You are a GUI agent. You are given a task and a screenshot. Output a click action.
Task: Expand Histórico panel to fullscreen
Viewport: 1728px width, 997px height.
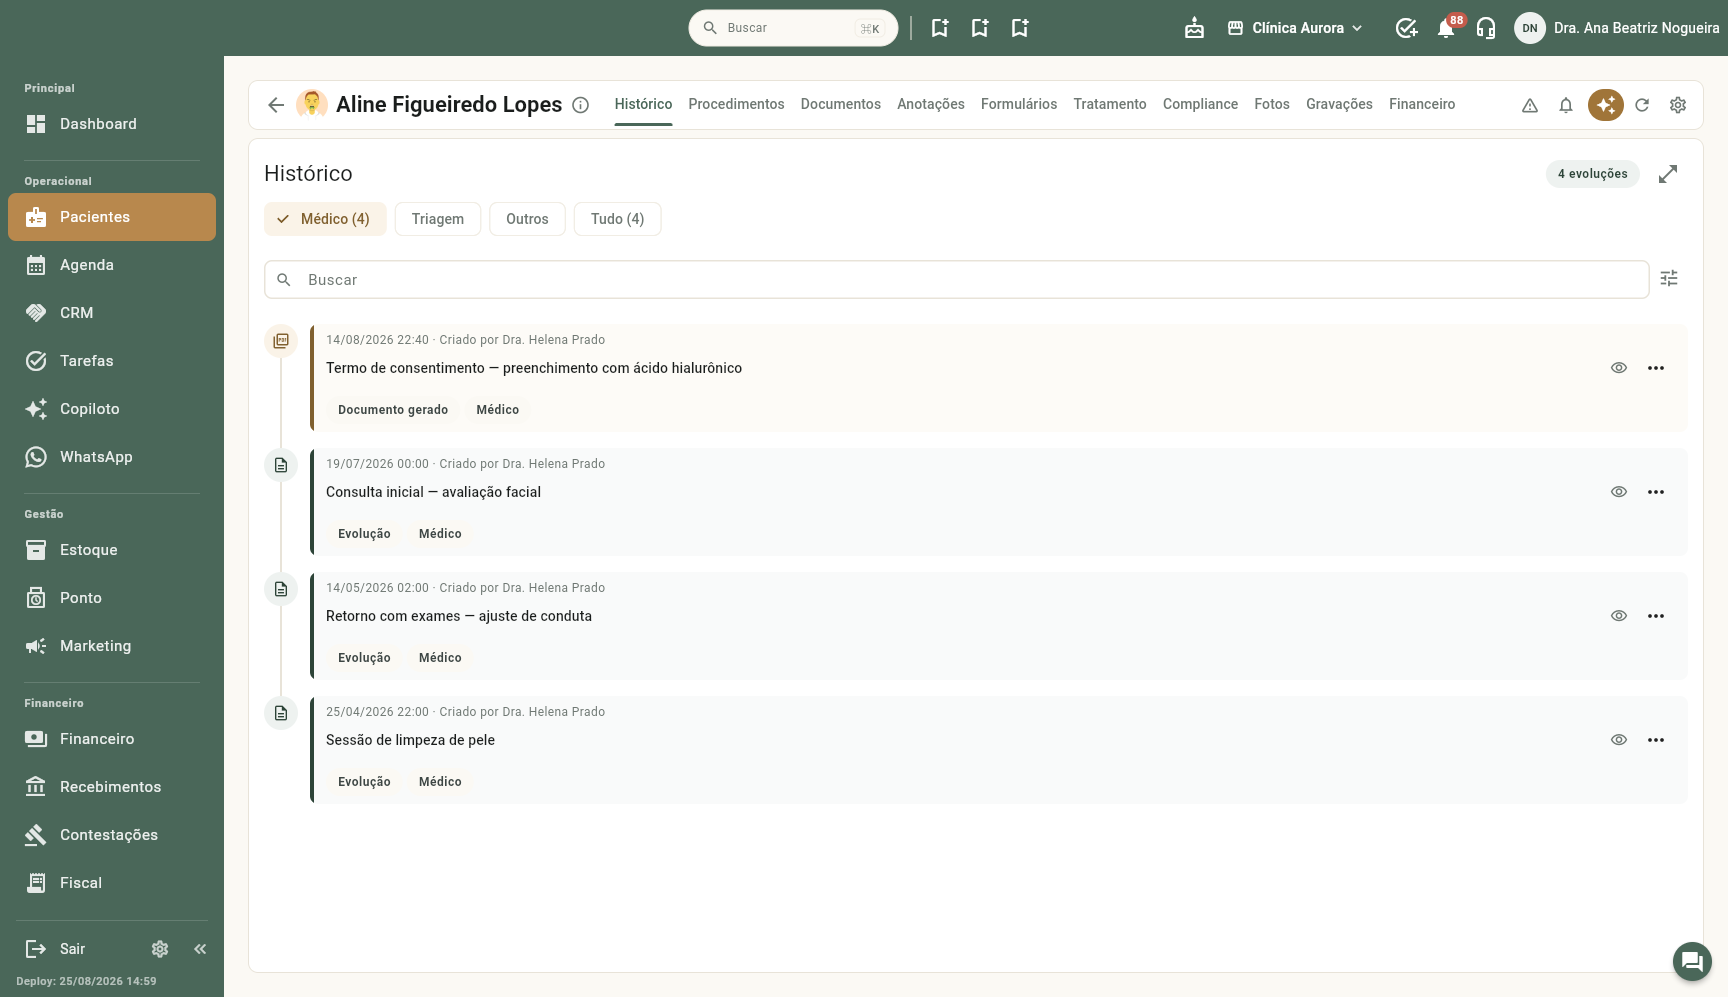1668,174
